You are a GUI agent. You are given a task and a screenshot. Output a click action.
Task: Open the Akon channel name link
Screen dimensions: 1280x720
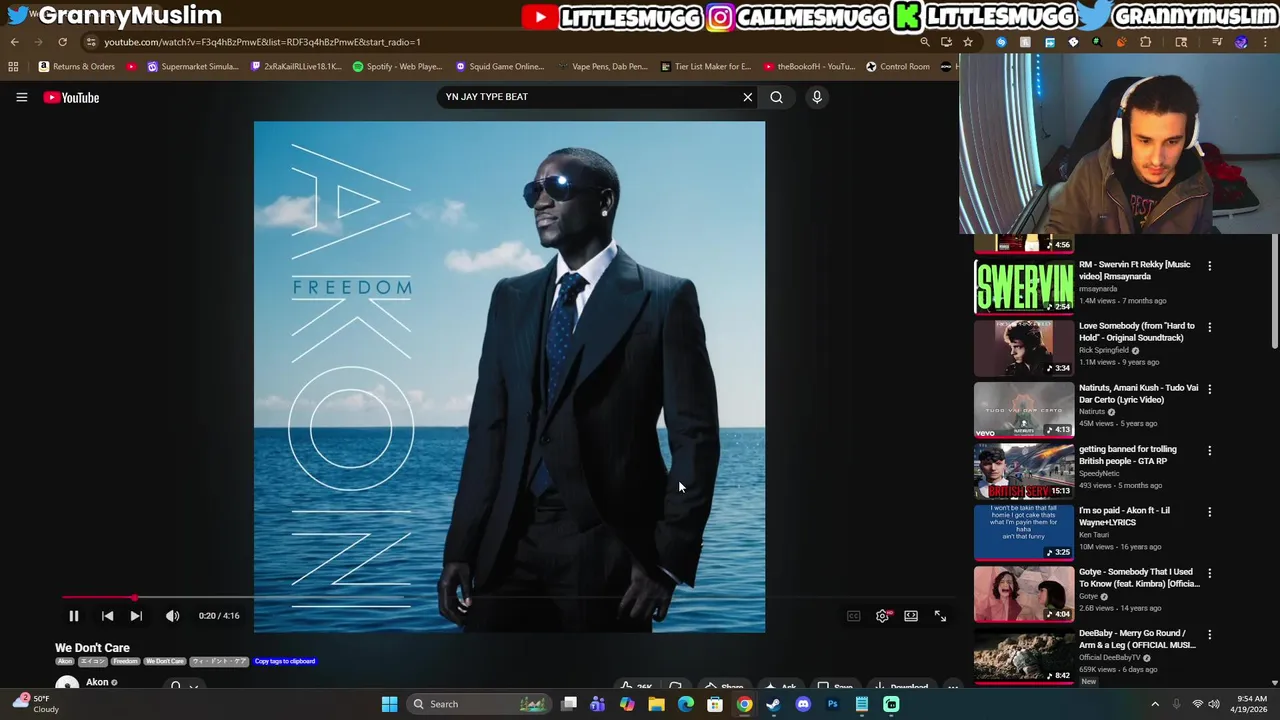[97, 682]
